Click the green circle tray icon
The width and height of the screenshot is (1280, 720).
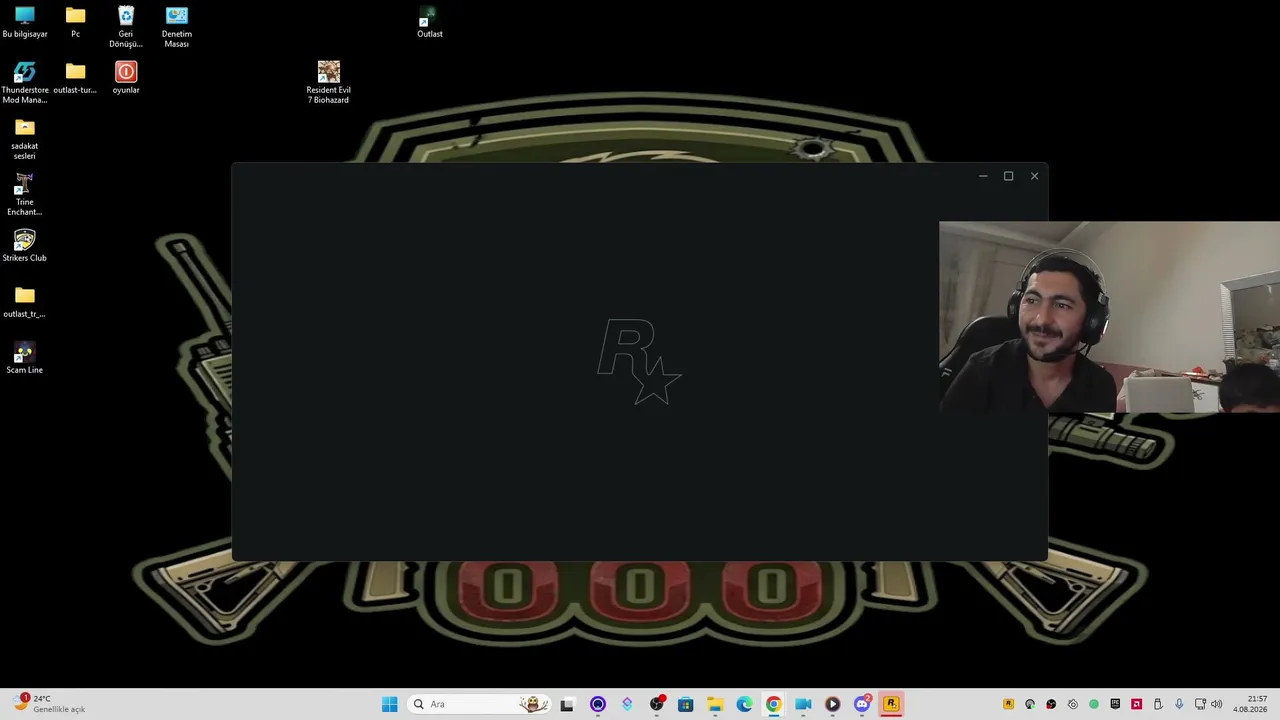point(1094,704)
